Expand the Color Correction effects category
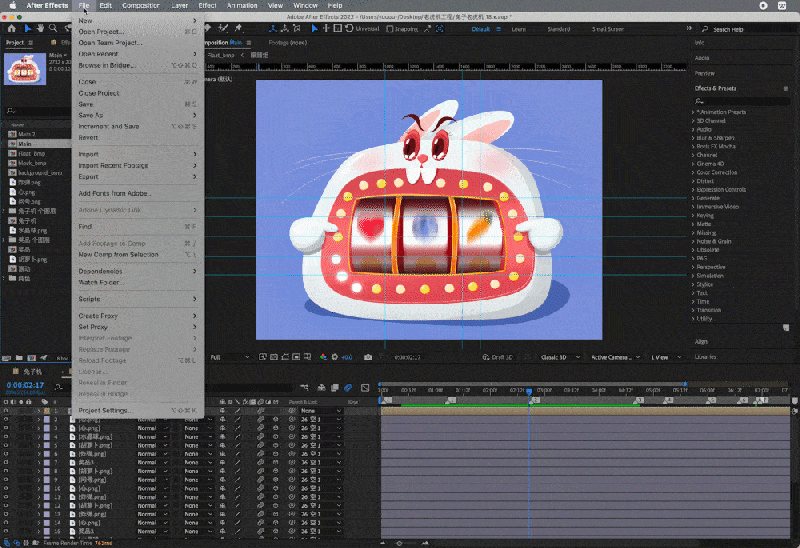The image size is (800, 548). [x=693, y=172]
